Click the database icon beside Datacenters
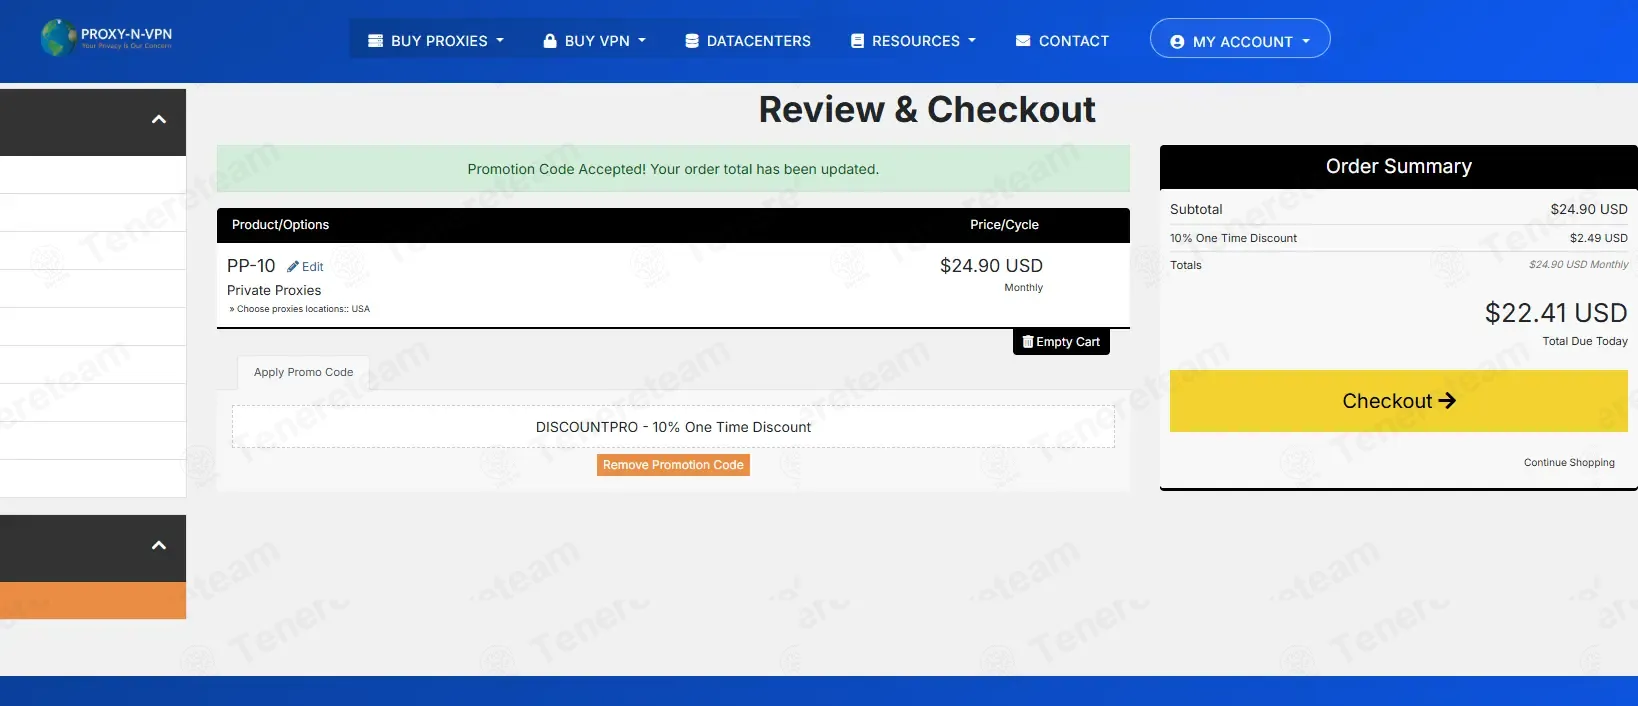The image size is (1638, 706). coord(692,41)
